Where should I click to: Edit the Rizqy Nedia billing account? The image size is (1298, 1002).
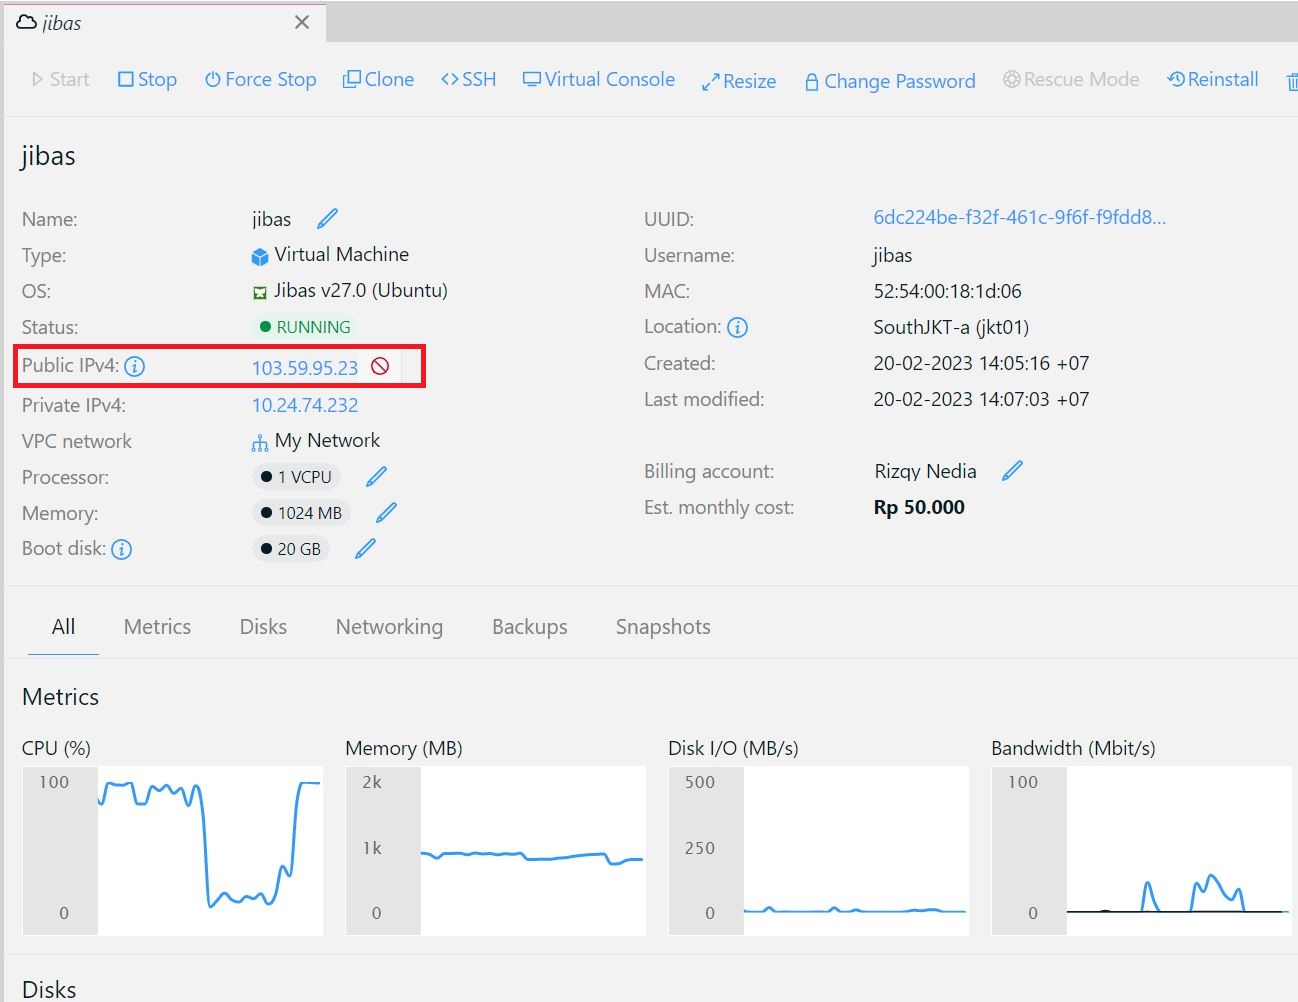click(x=1012, y=470)
